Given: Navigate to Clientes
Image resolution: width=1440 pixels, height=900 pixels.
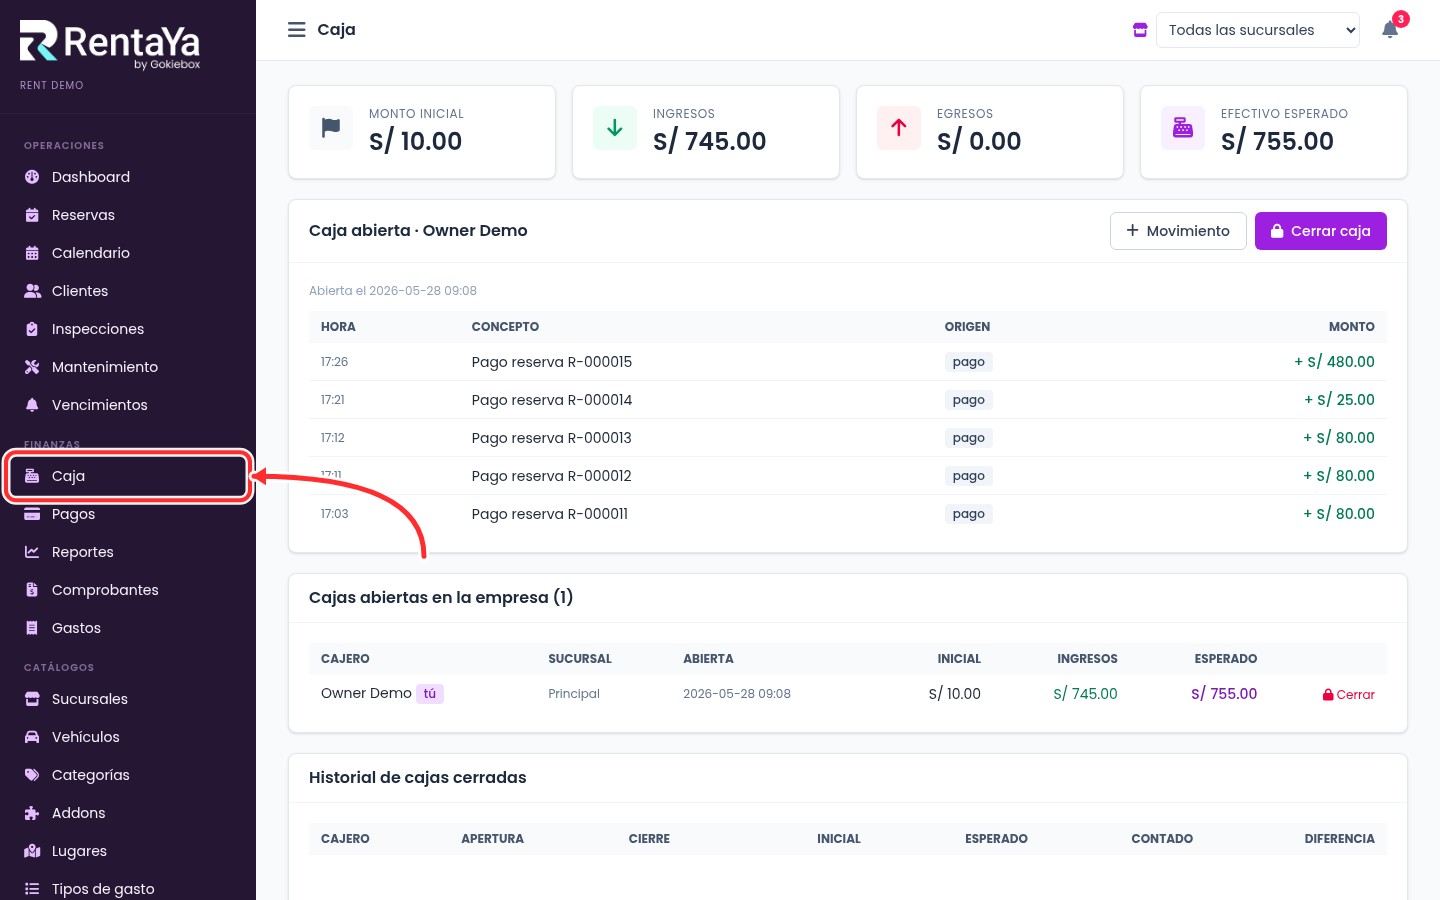Looking at the screenshot, I should click(x=128, y=291).
